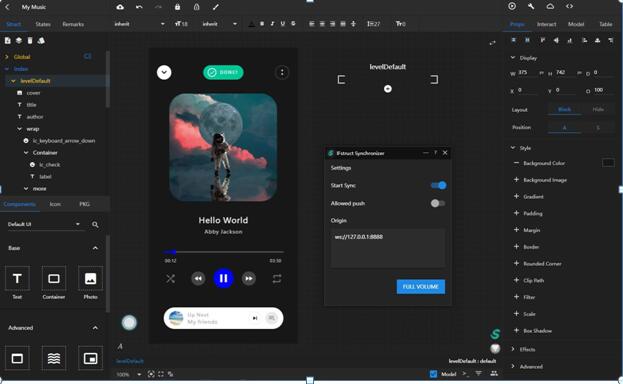Click the Background Color swatch

coord(608,163)
